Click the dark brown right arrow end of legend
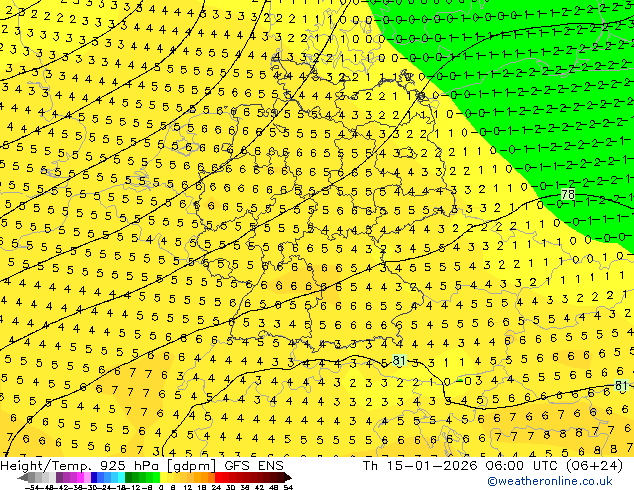 click(288, 477)
